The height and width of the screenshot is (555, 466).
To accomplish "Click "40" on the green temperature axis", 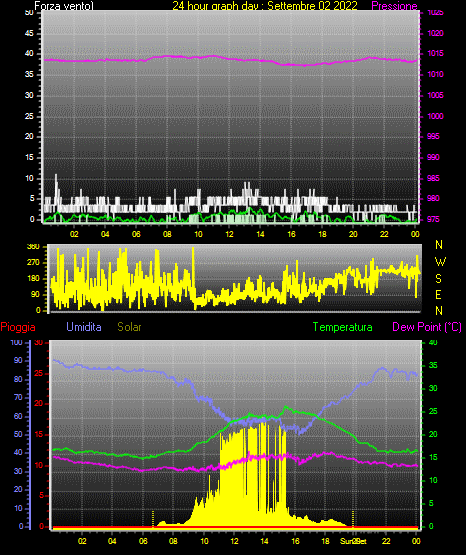I will [433, 342].
